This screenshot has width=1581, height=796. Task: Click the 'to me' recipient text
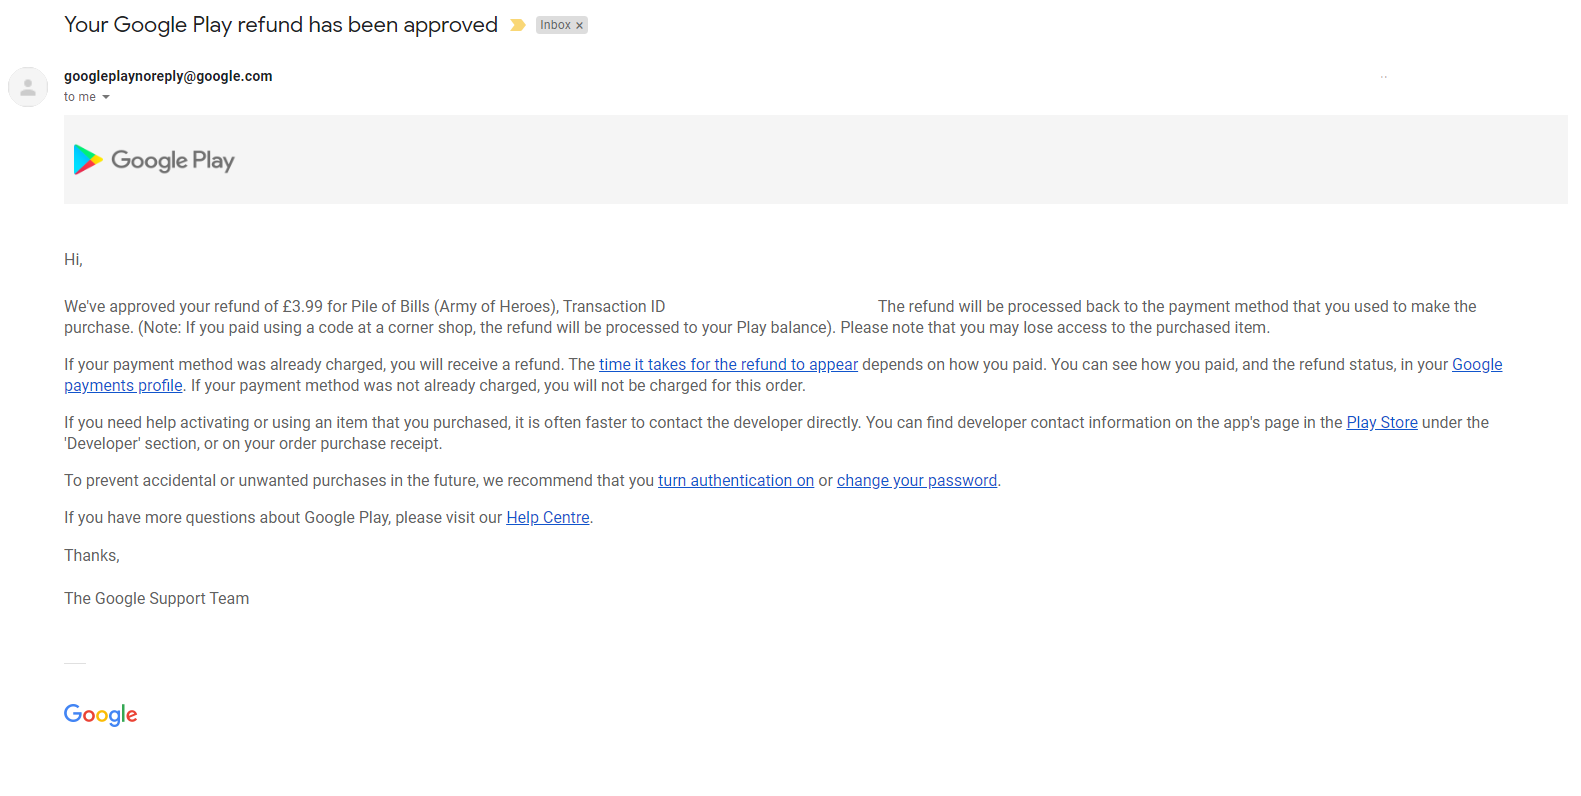(x=80, y=97)
